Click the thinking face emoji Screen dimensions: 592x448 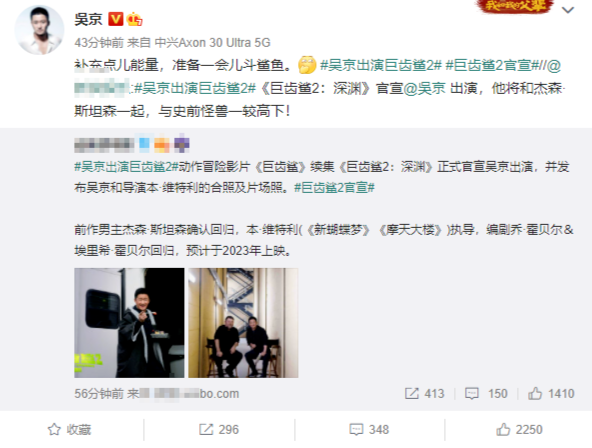307,65
